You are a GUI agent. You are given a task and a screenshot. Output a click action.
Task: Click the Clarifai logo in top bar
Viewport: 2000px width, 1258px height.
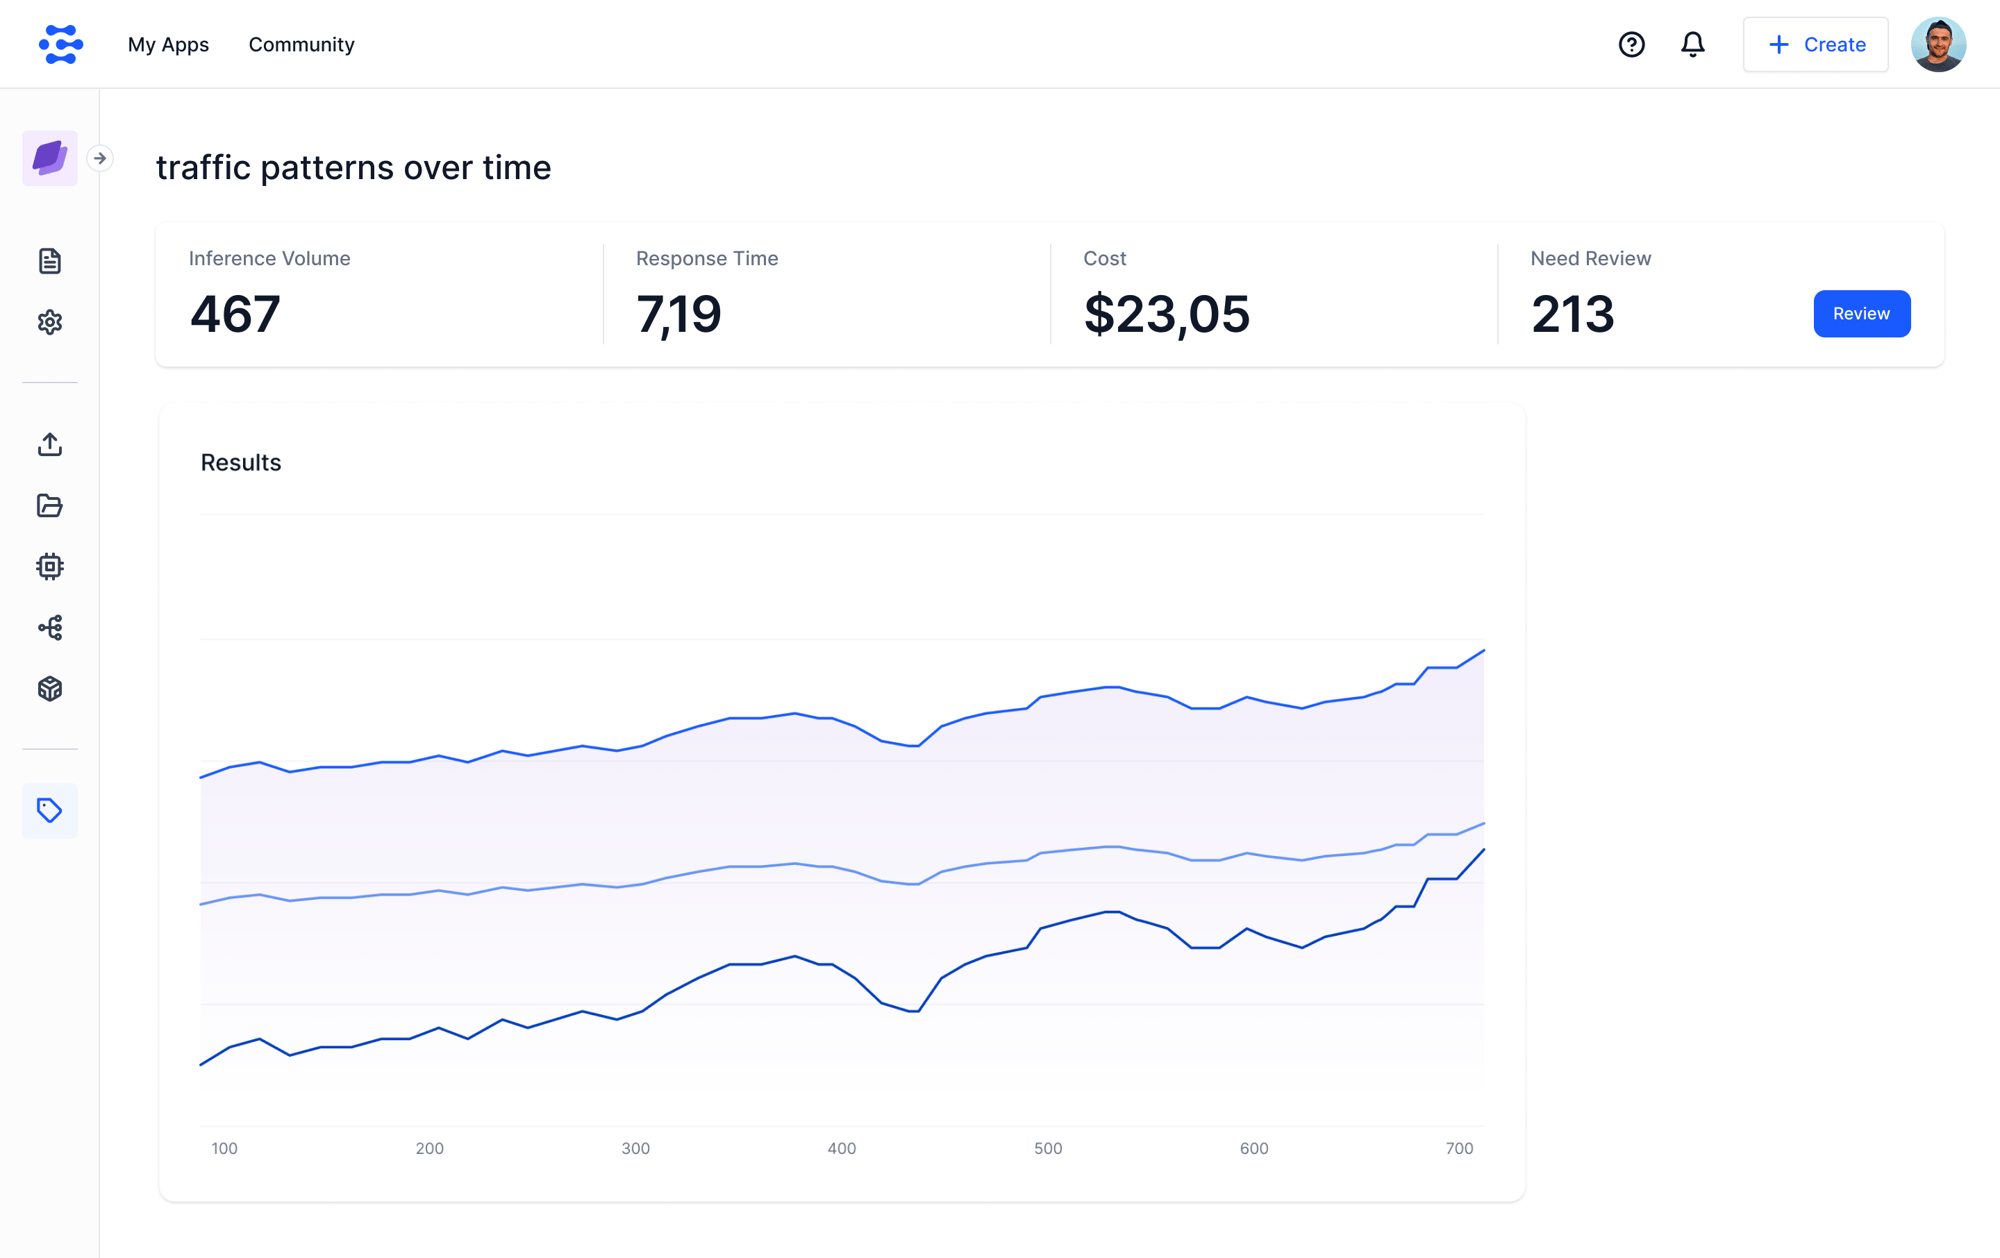point(60,44)
